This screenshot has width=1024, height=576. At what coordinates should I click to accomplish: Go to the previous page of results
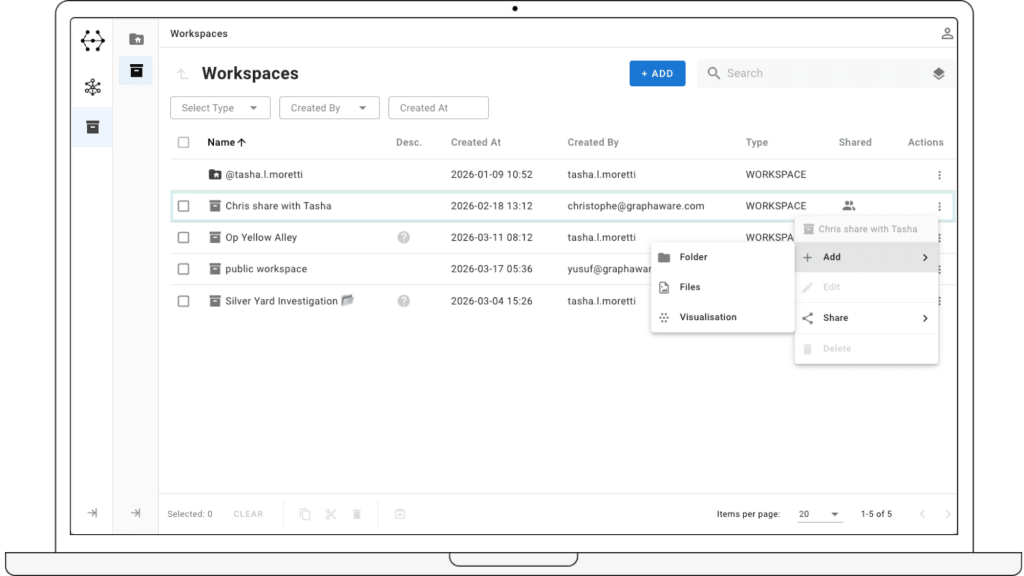[922, 514]
